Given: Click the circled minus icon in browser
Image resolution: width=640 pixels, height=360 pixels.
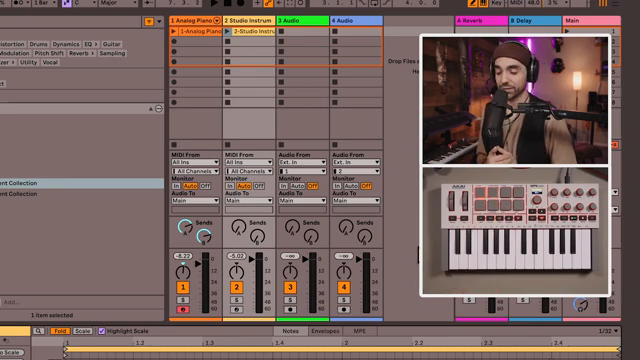Looking at the screenshot, I should [x=159, y=109].
